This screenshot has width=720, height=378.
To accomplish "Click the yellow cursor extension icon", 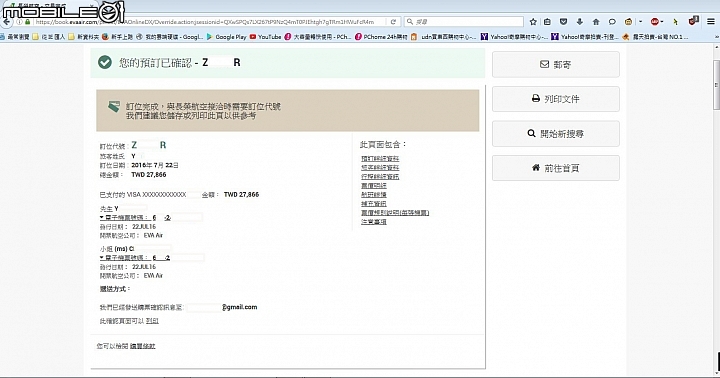I will point(676,22).
